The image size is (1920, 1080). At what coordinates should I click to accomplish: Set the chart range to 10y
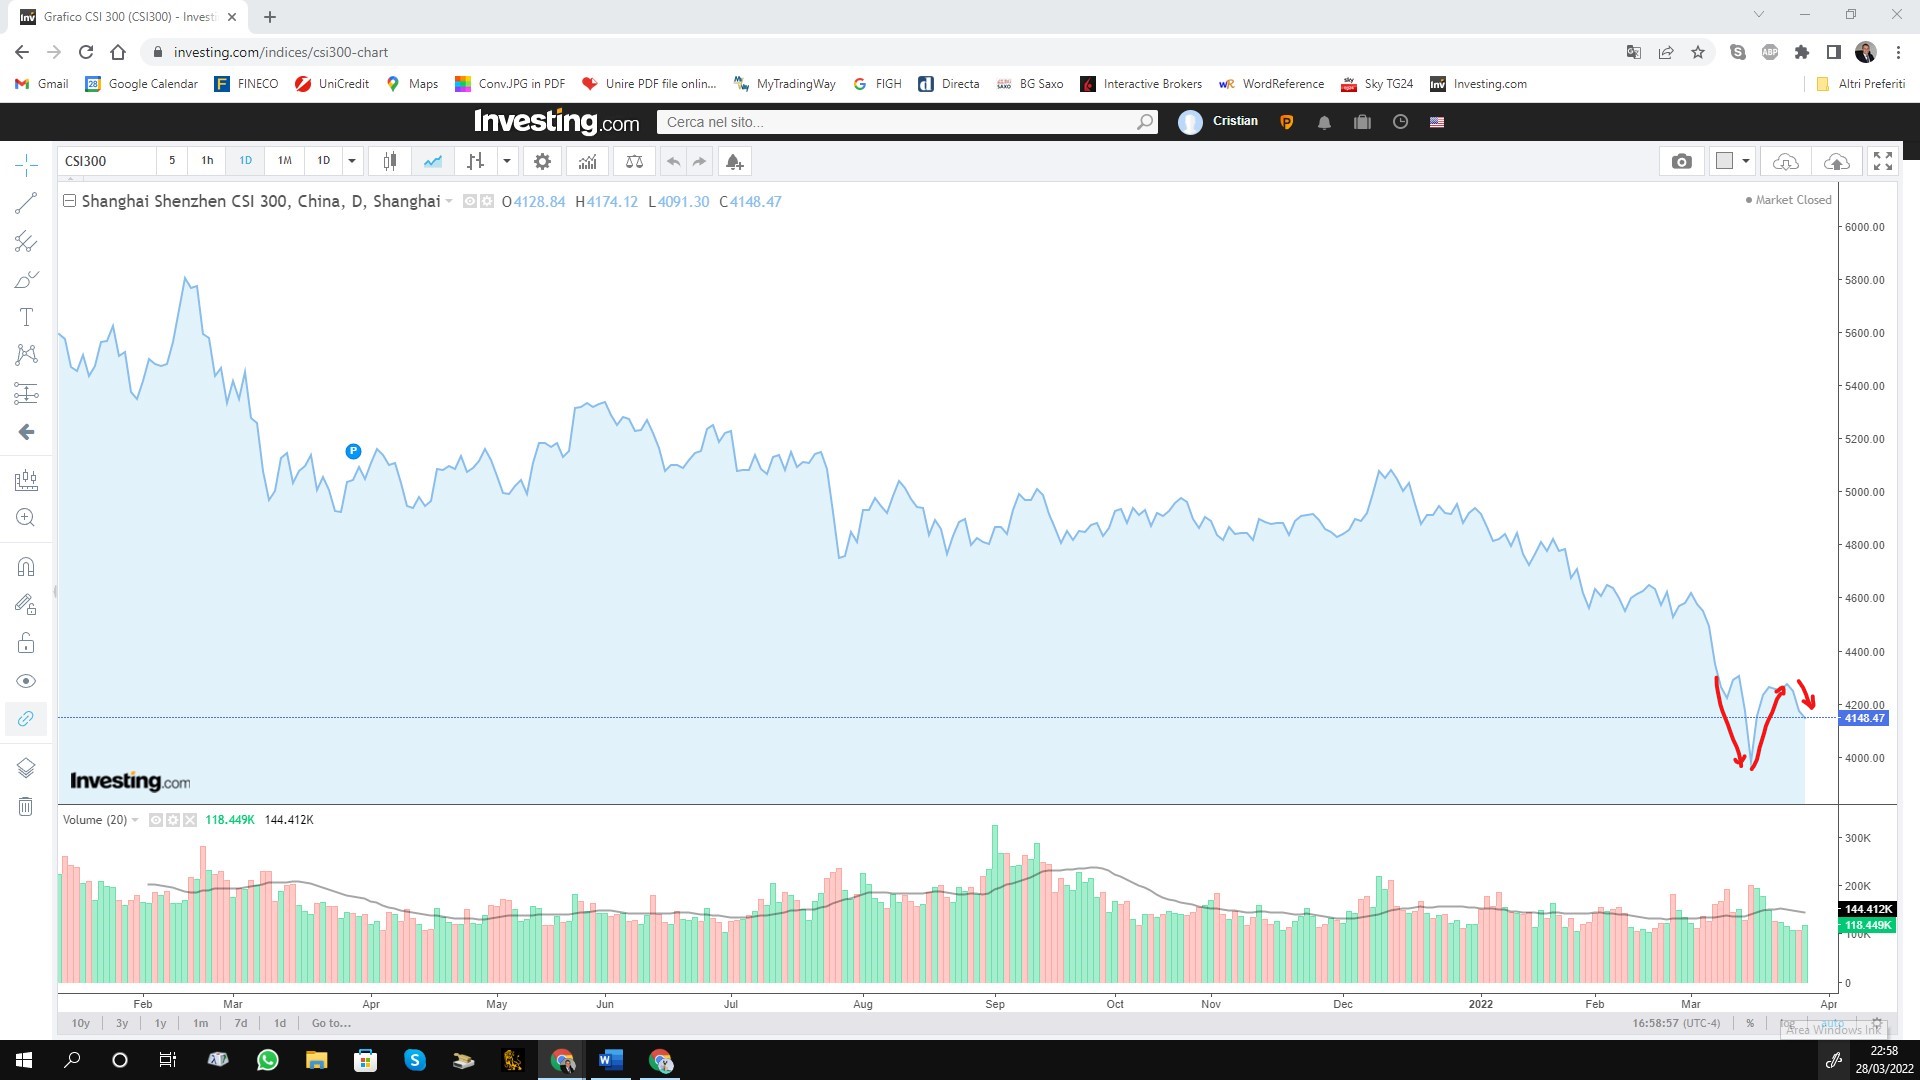tap(81, 1023)
